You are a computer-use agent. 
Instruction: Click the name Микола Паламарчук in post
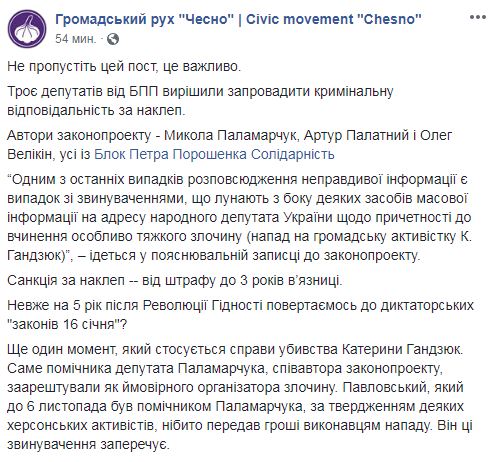pyautogui.click(x=230, y=135)
